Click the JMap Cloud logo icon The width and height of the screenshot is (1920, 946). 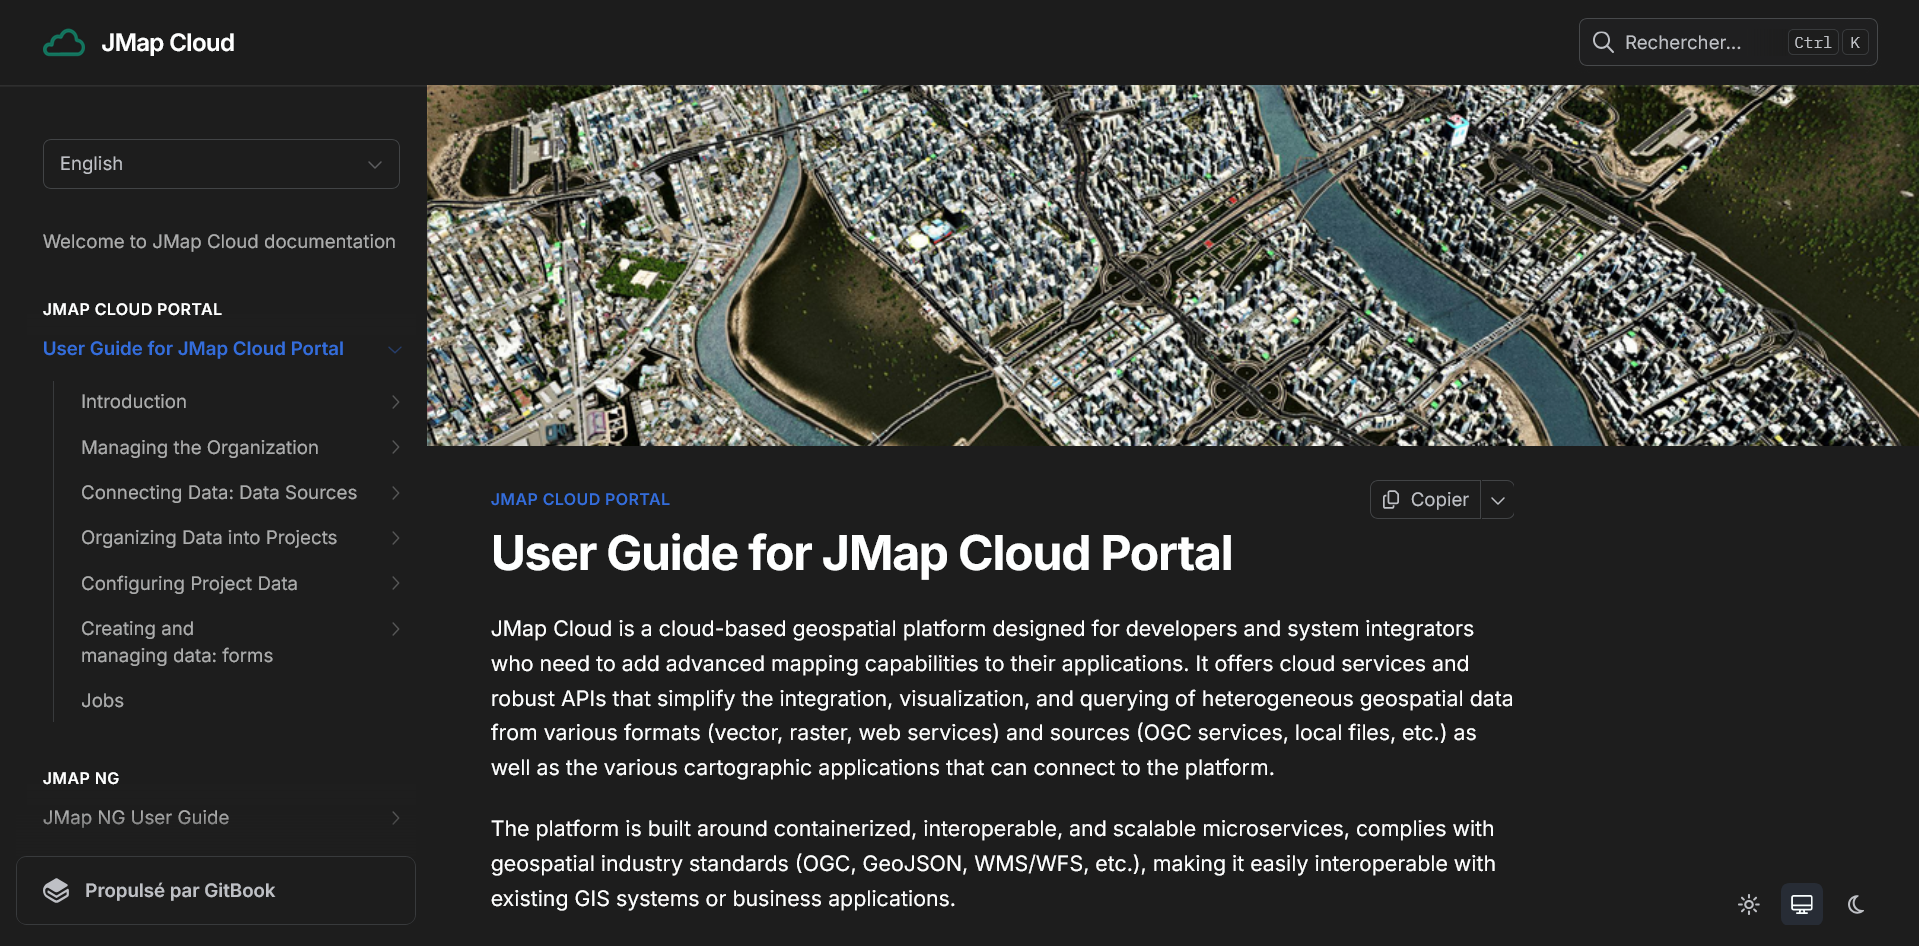click(x=64, y=43)
